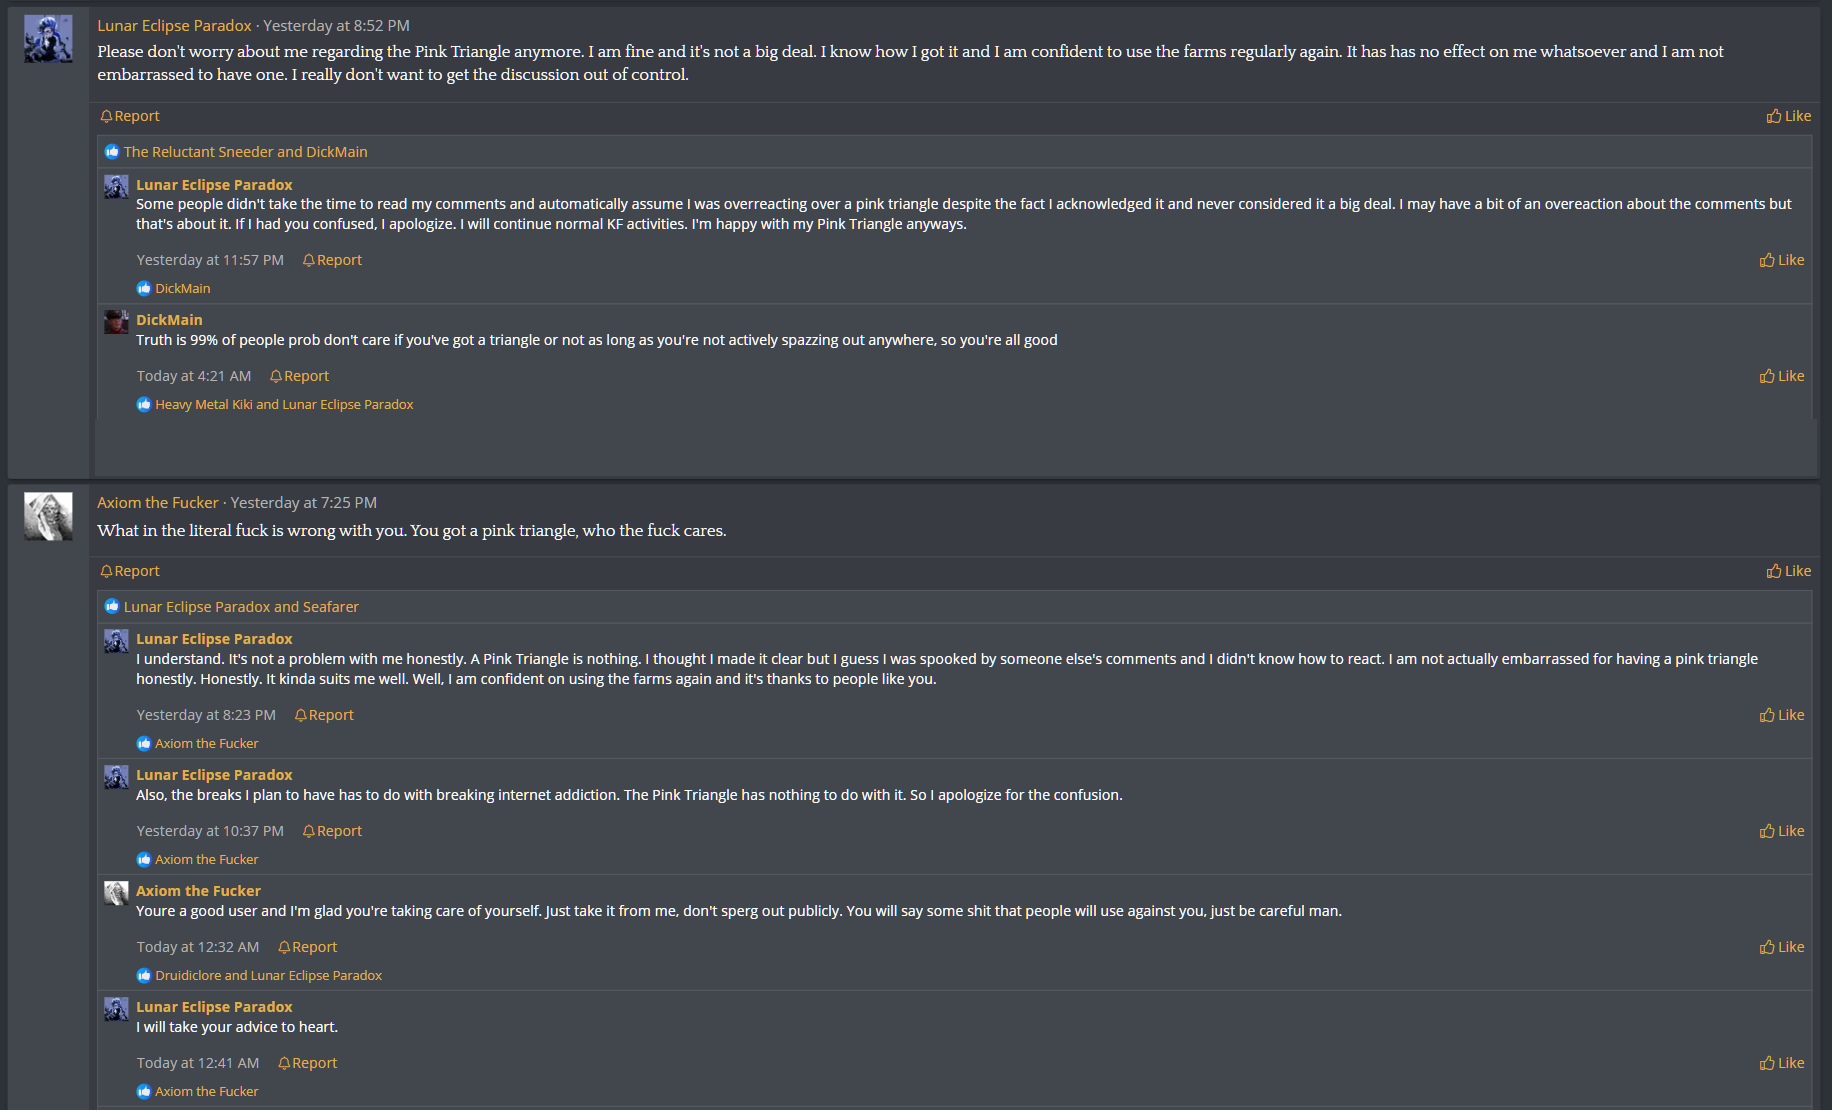Screen dimensions: 1832x1110
Task: Report DickMain's comment from 4:21 AM
Action: tap(299, 376)
